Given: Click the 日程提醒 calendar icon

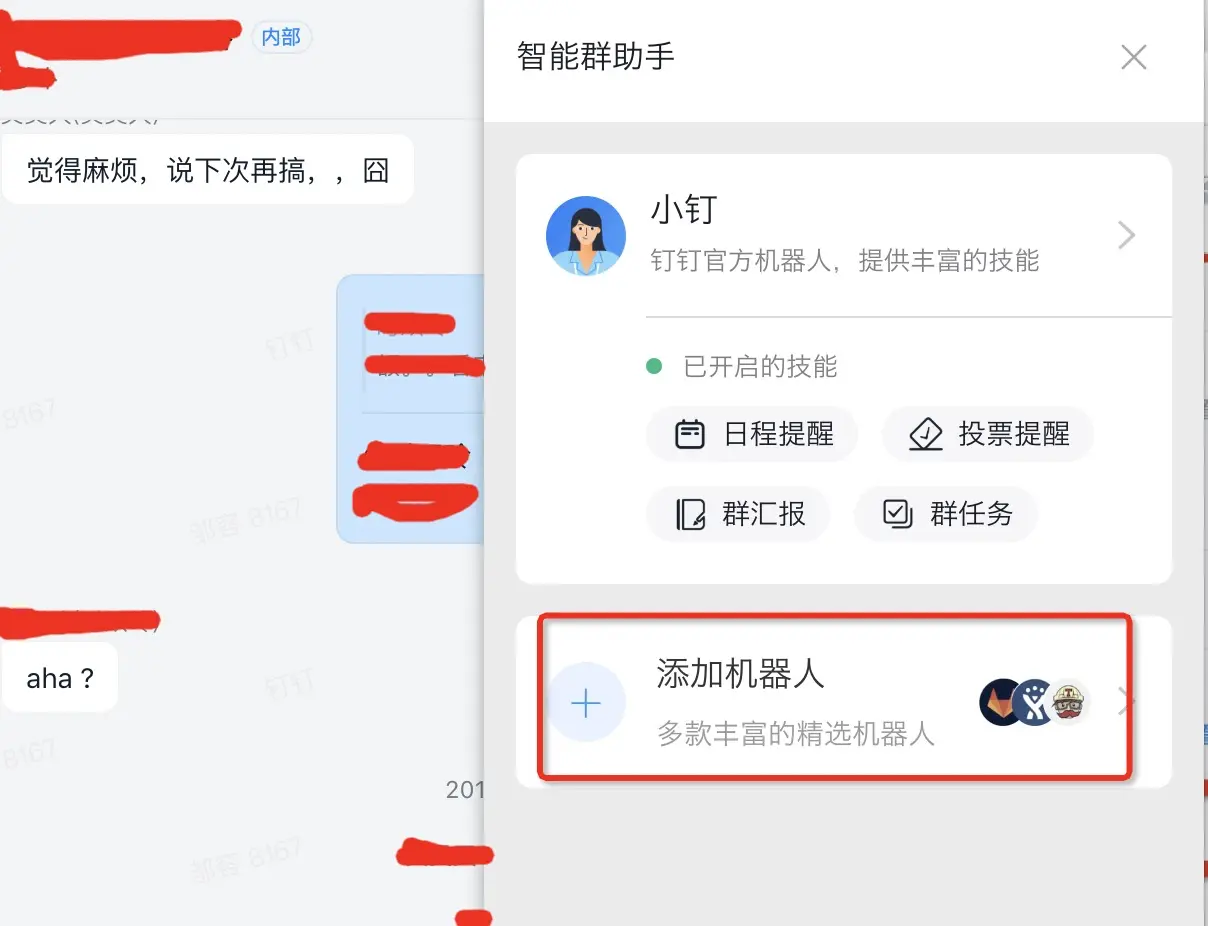Looking at the screenshot, I should click(690, 435).
